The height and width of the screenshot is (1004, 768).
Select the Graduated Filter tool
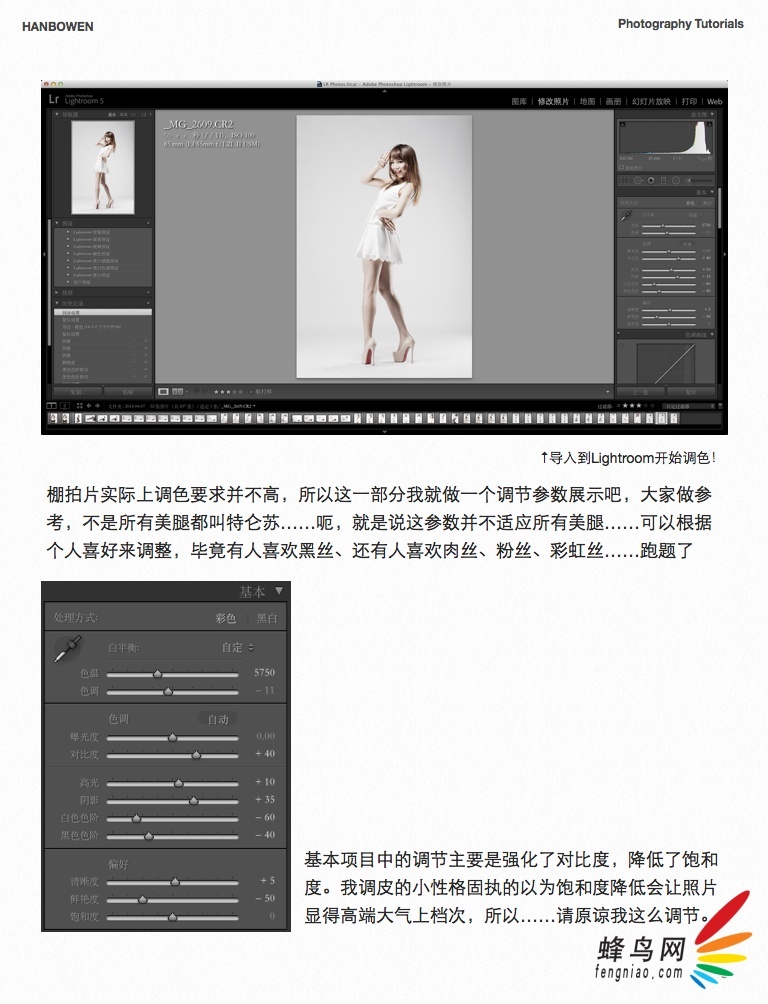pos(662,180)
